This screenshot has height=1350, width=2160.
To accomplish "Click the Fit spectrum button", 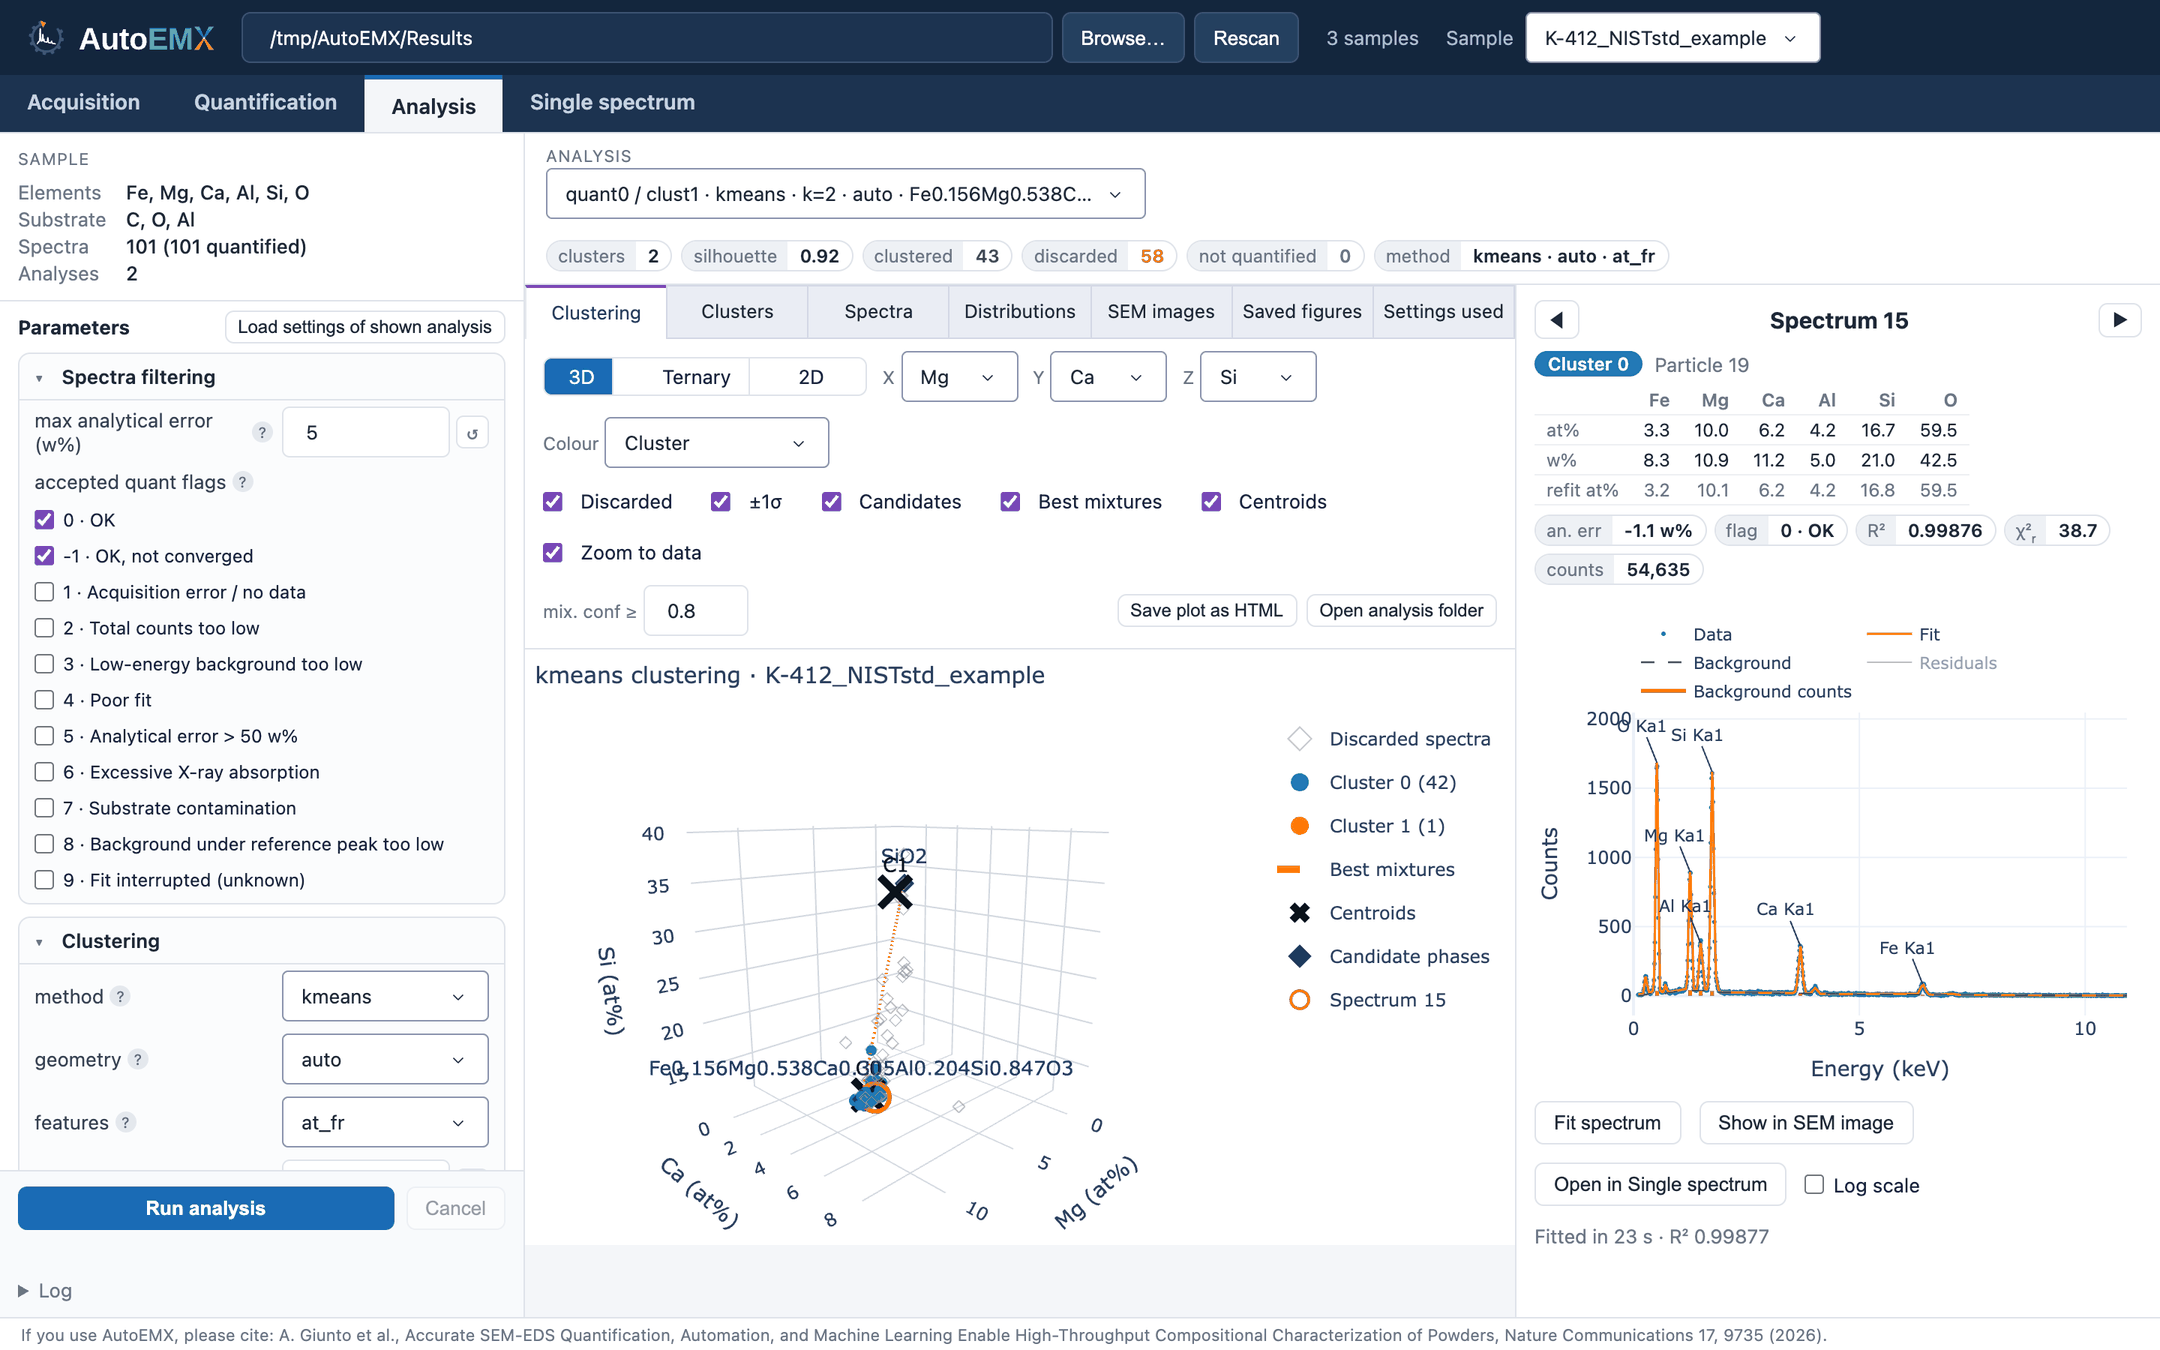I will coord(1607,1123).
